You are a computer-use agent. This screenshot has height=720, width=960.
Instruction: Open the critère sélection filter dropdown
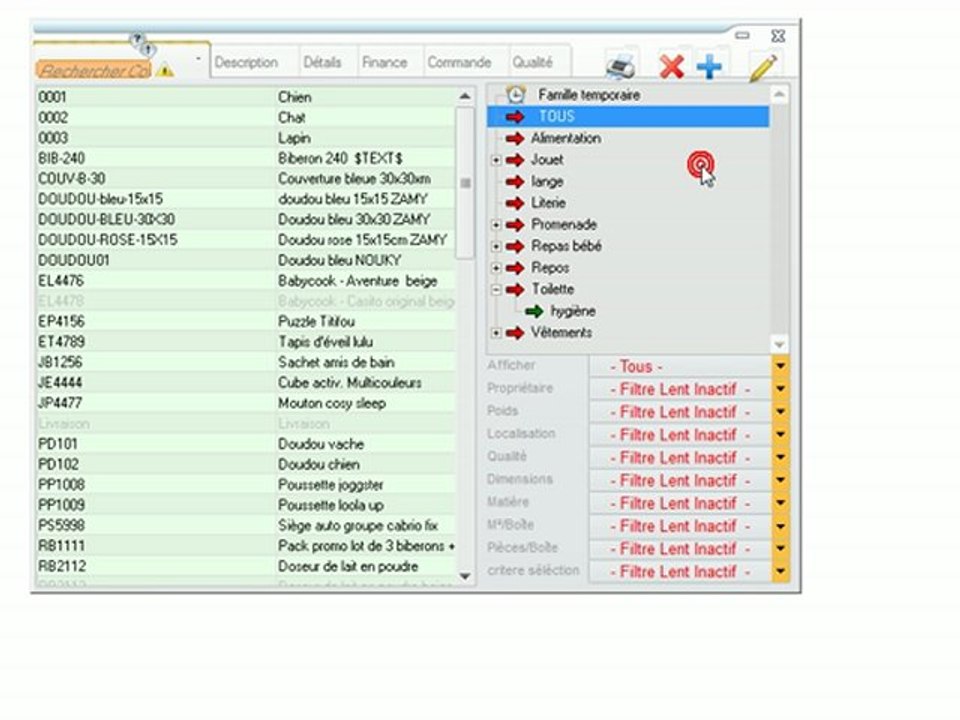[780, 571]
